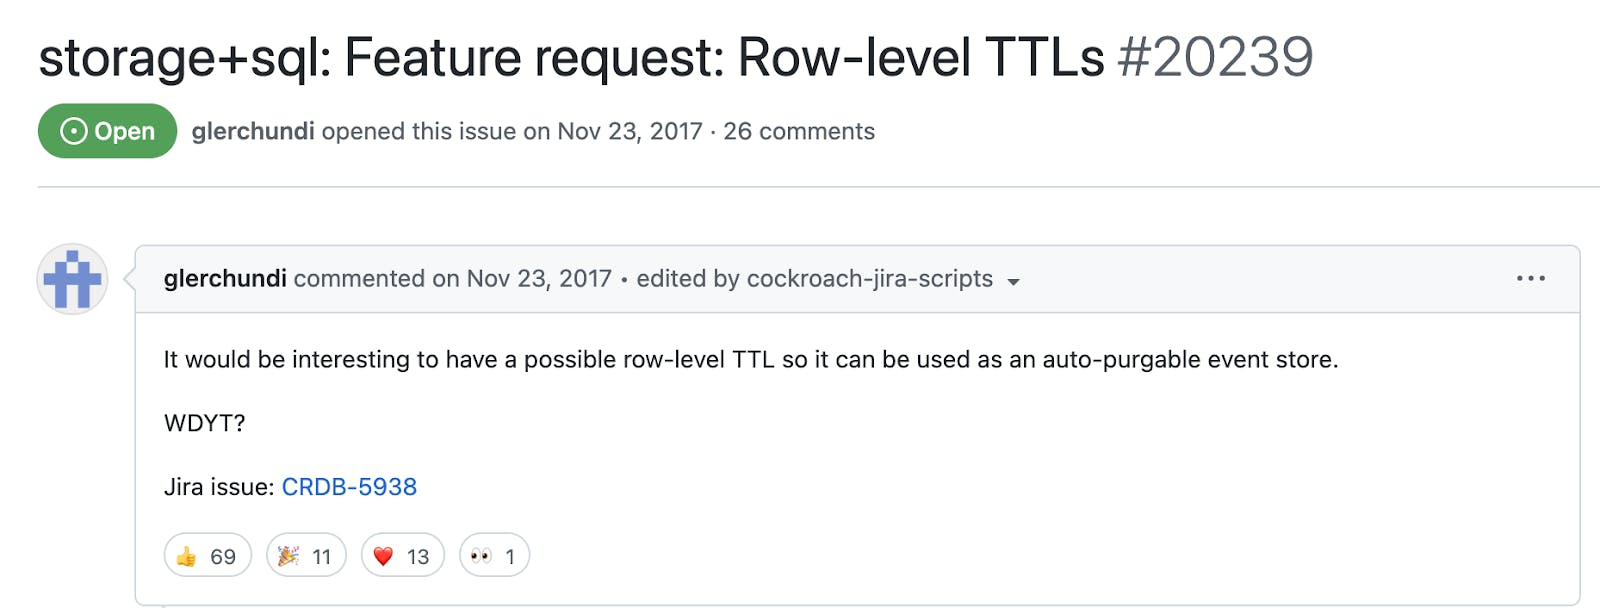Click the 'auto-purgable event store' sentence

click(1188, 359)
